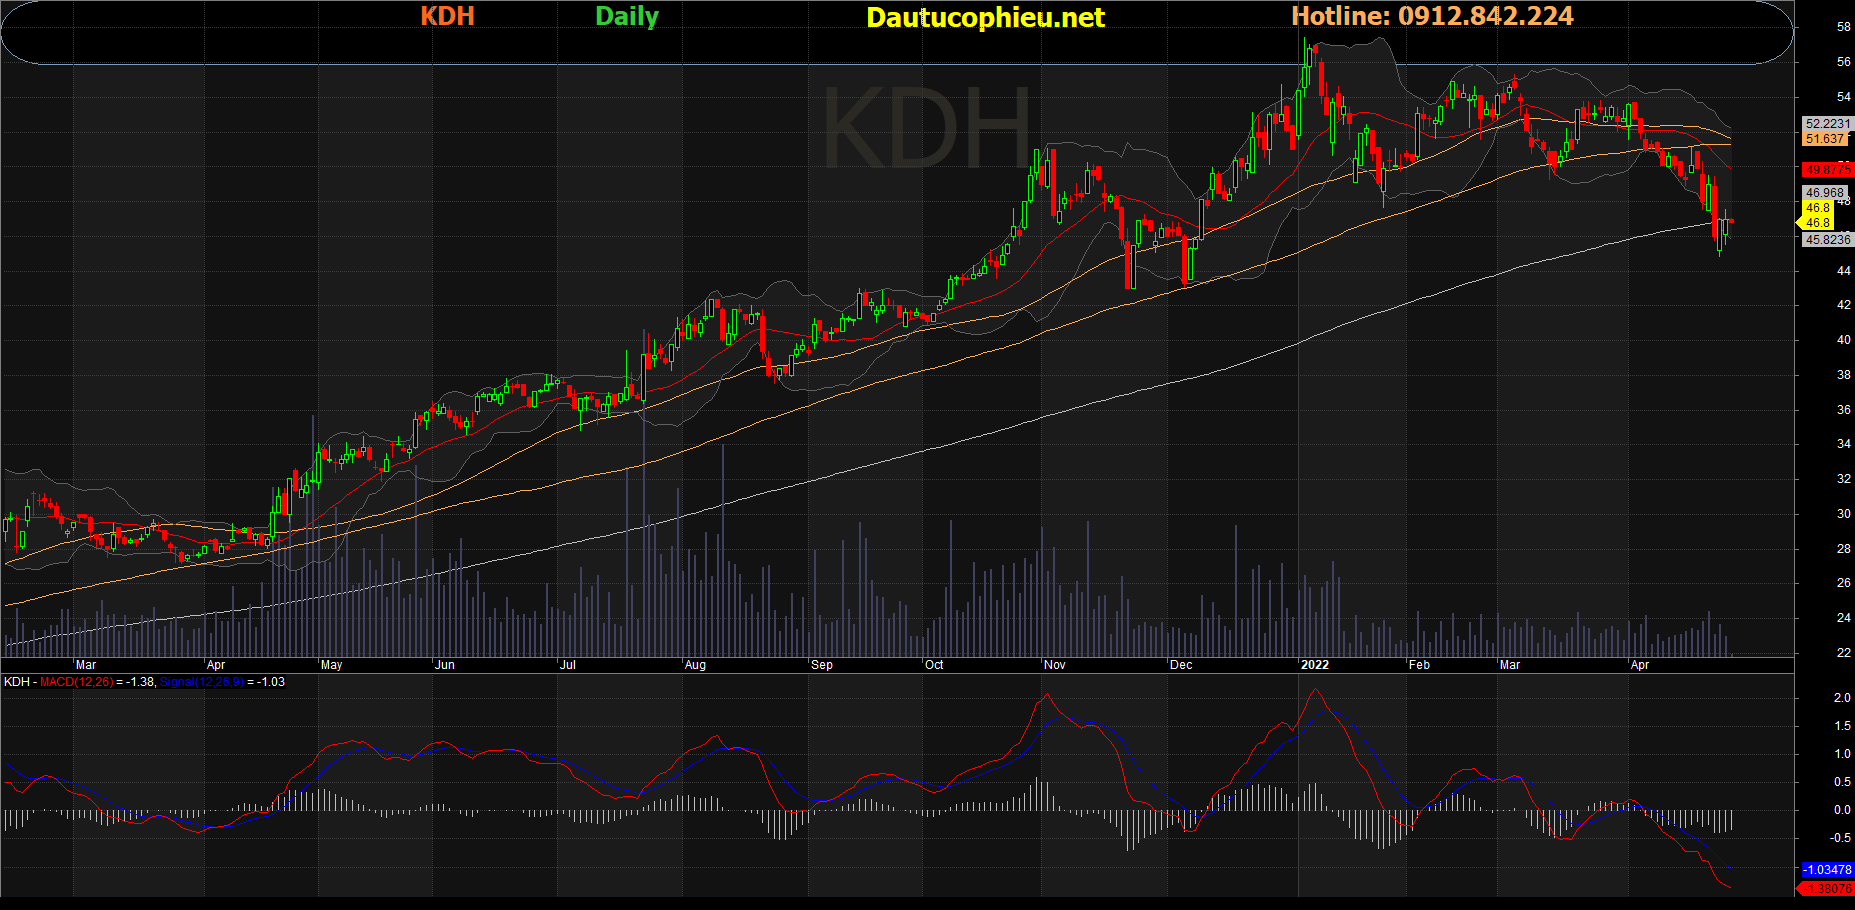Click the Feb marker on time axis
Viewport: 1855px width, 910px height.
(1419, 665)
